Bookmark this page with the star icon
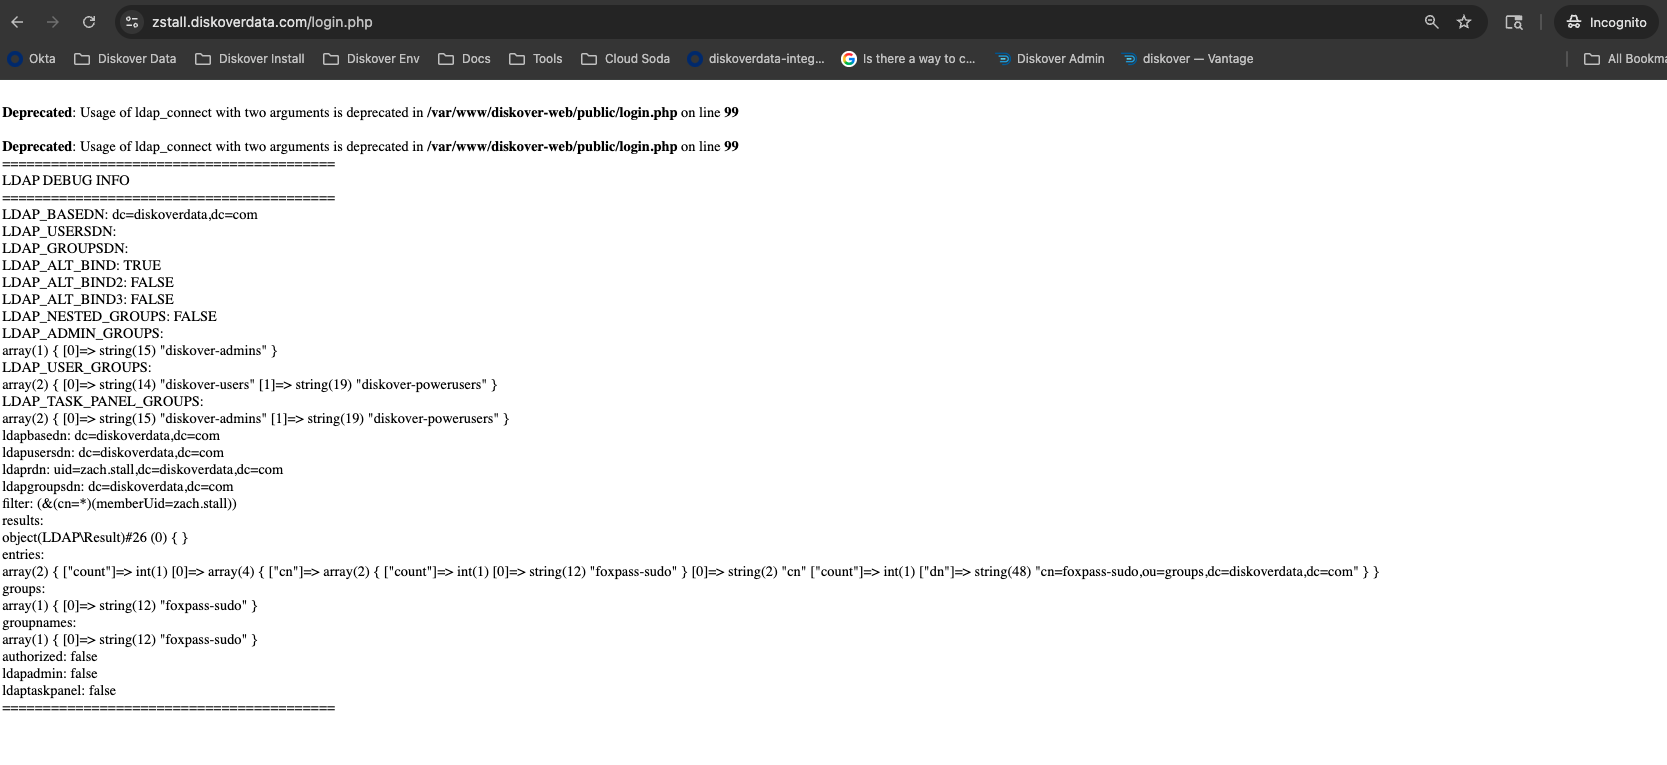 coord(1464,22)
